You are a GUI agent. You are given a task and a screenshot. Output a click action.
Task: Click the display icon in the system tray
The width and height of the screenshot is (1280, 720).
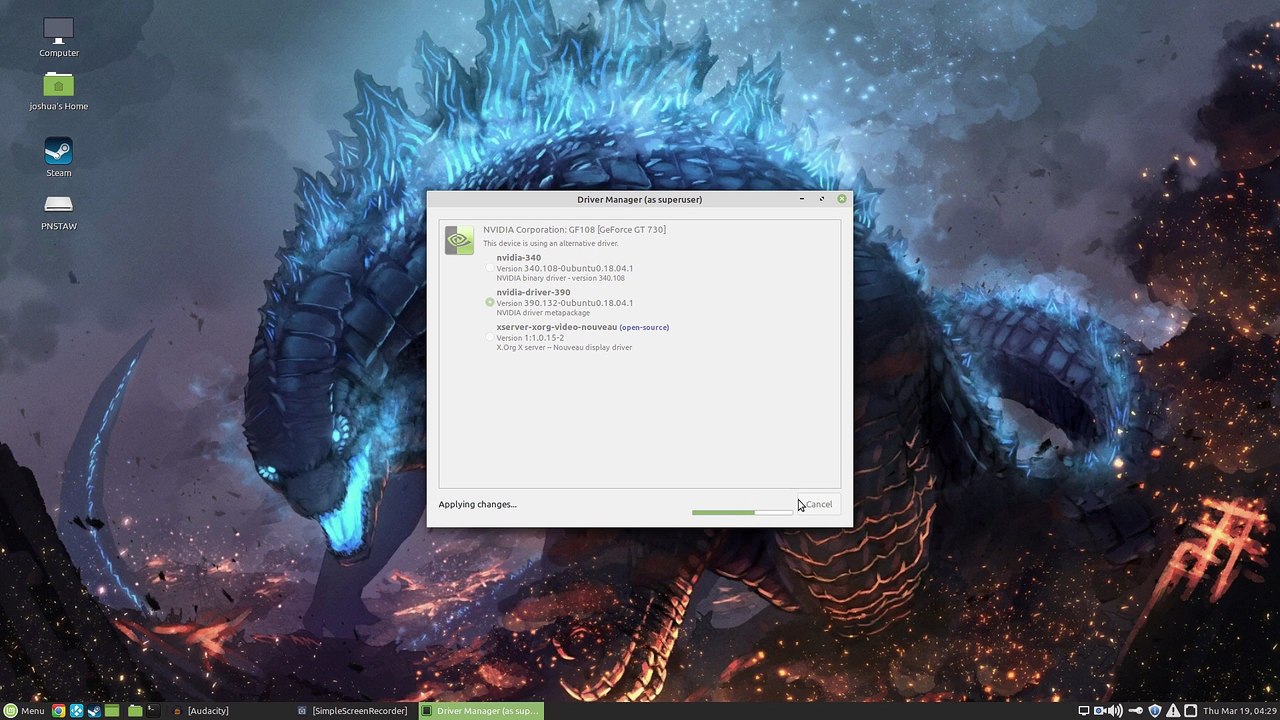point(1083,711)
